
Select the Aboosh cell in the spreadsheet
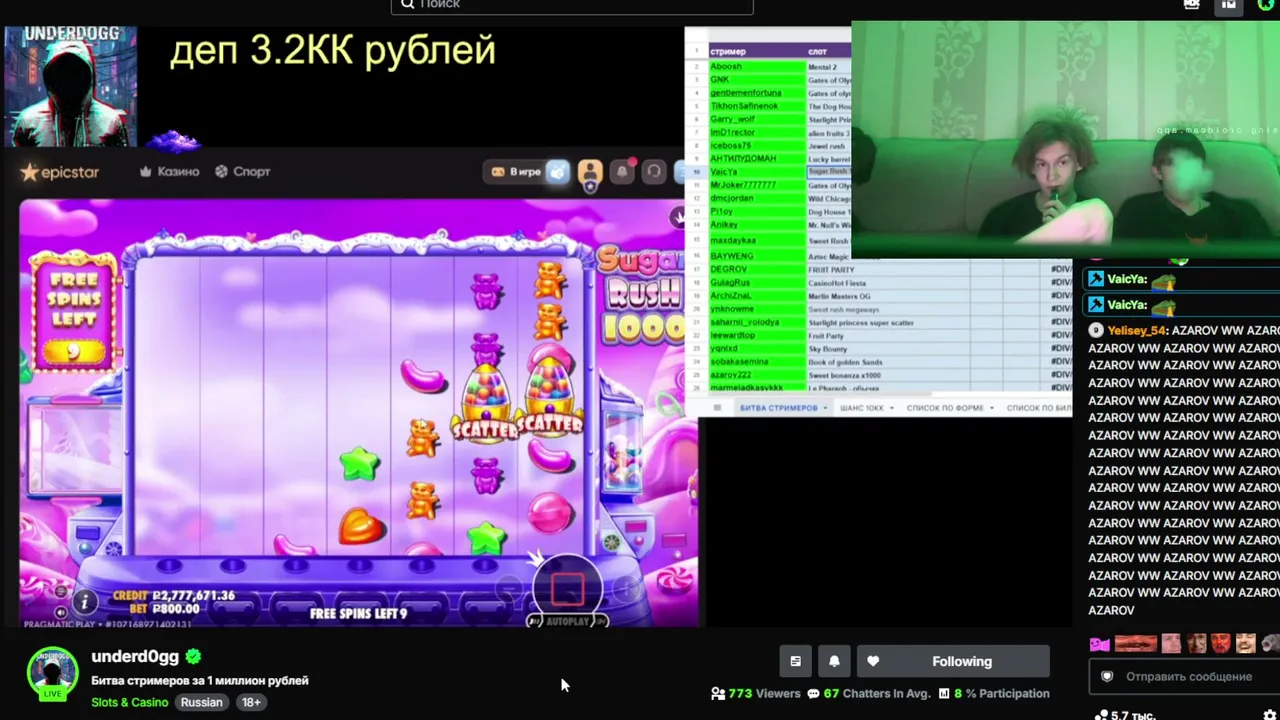point(756,67)
